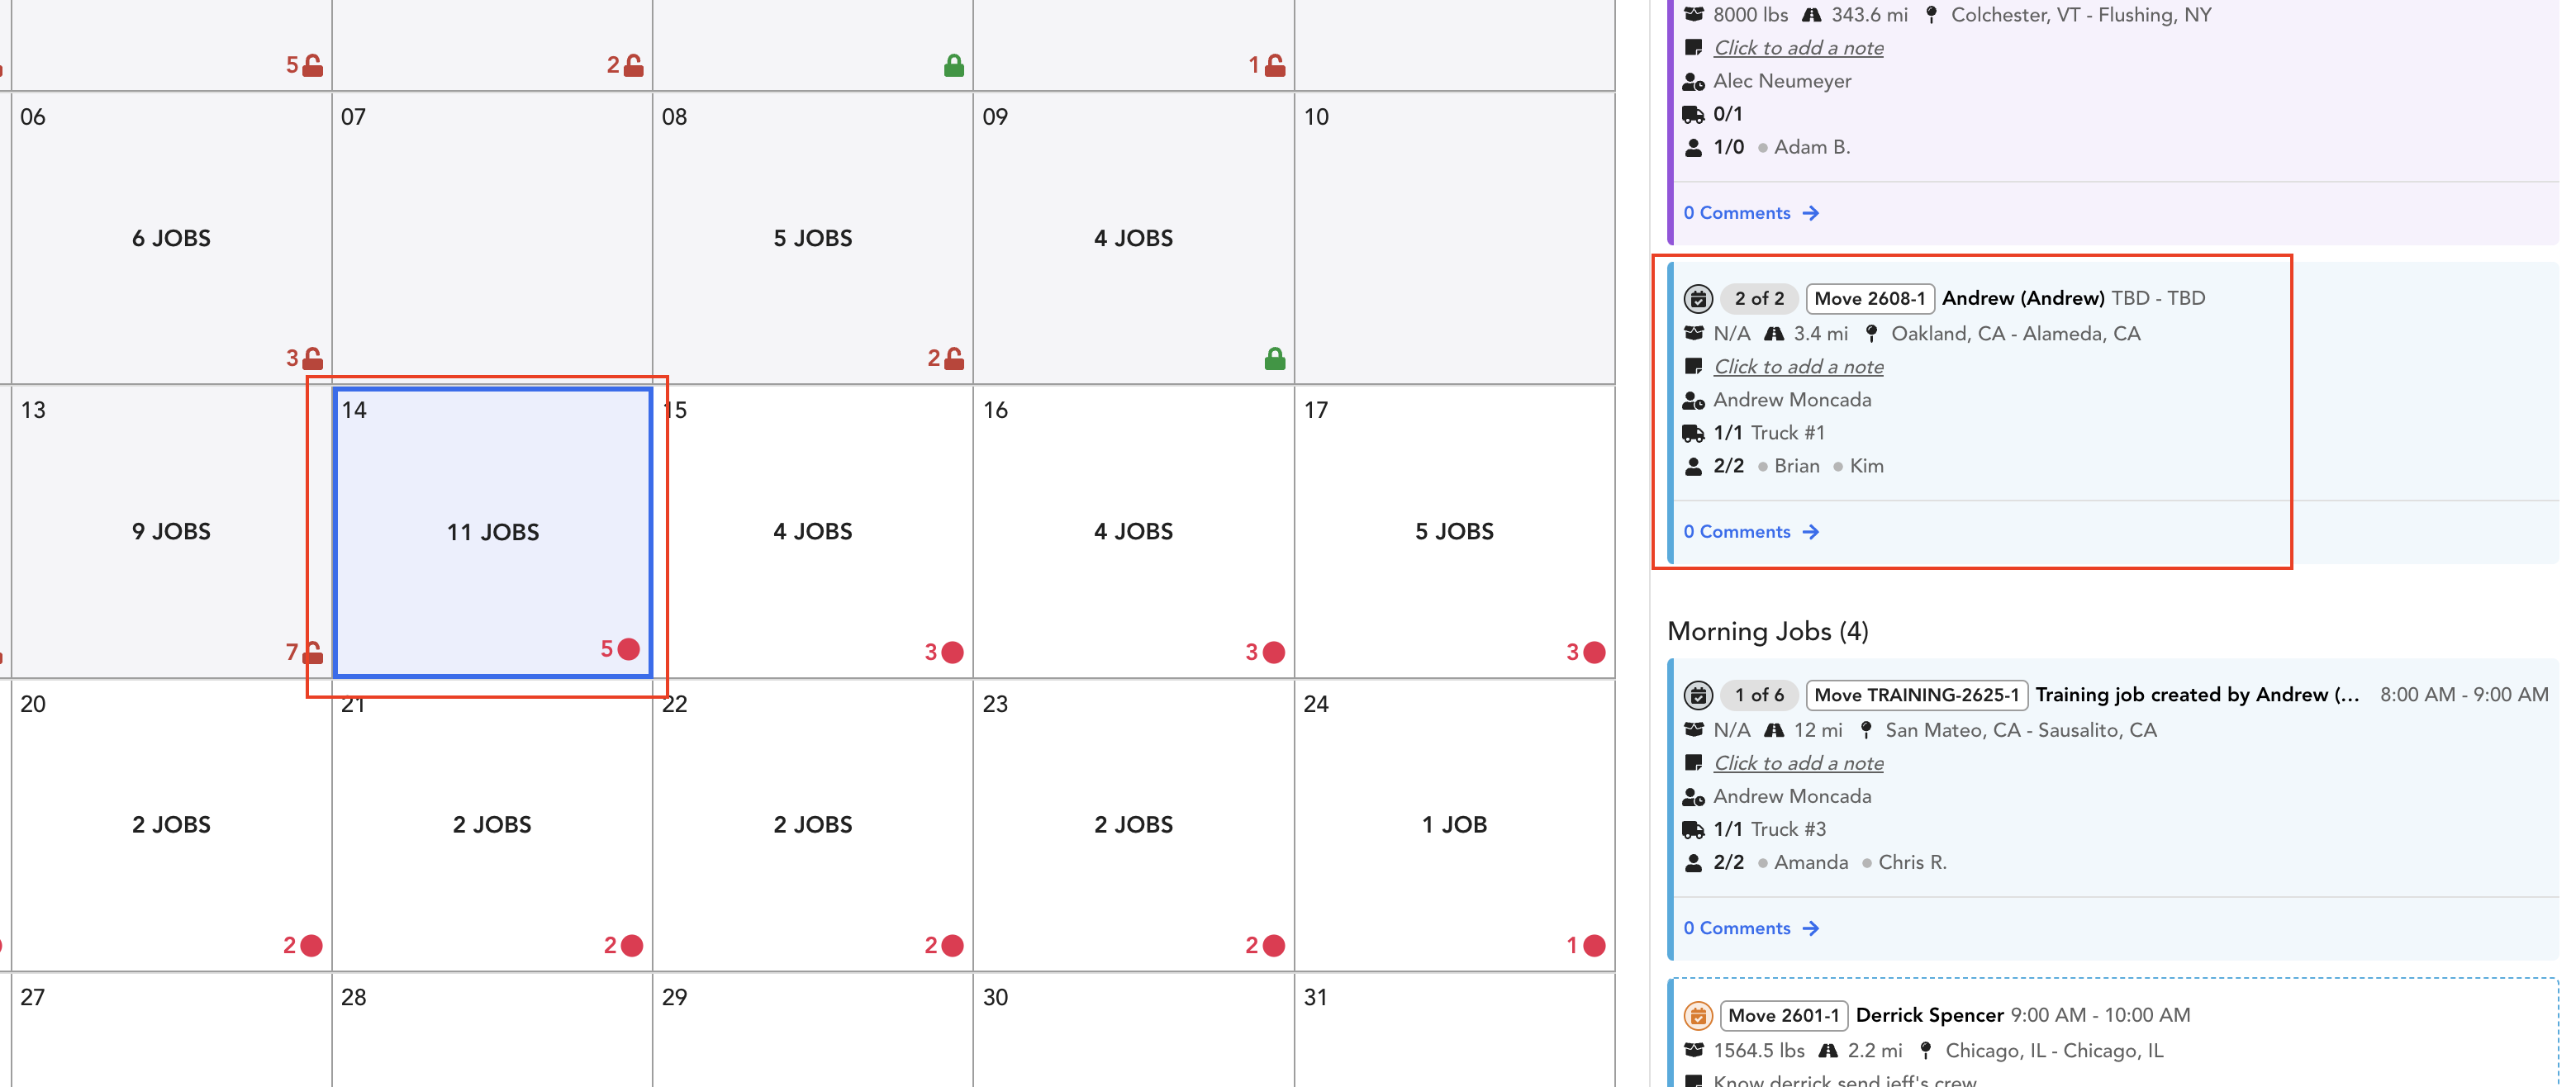Click the red unlock icon on day 06
This screenshot has width=2576, height=1087.
coord(312,358)
